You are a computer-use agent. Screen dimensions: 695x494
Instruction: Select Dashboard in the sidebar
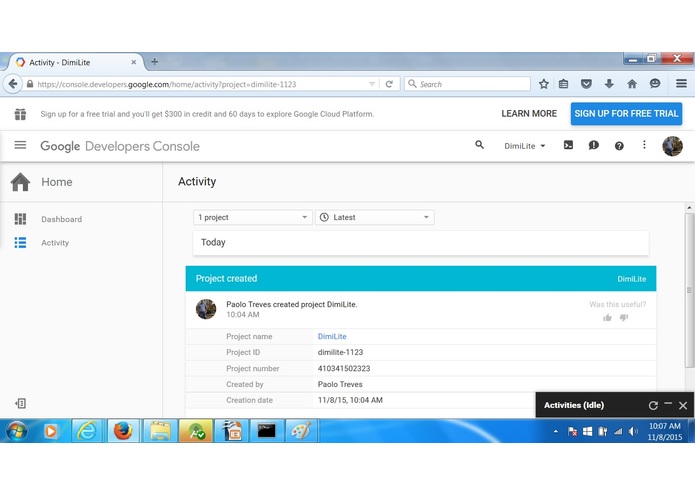click(62, 219)
